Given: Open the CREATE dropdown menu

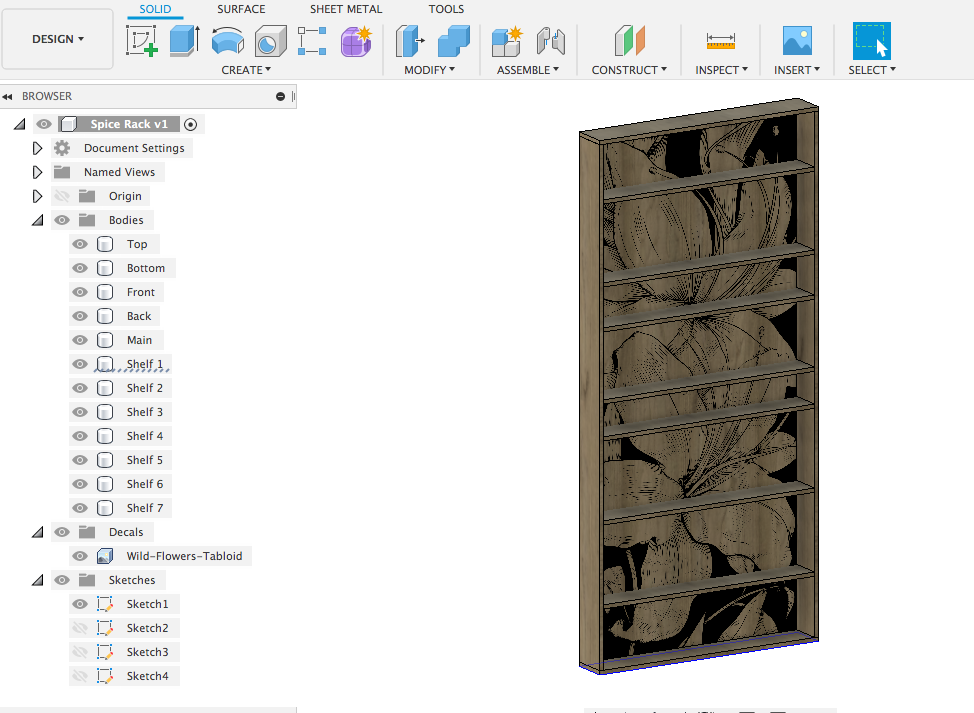Looking at the screenshot, I should point(246,70).
